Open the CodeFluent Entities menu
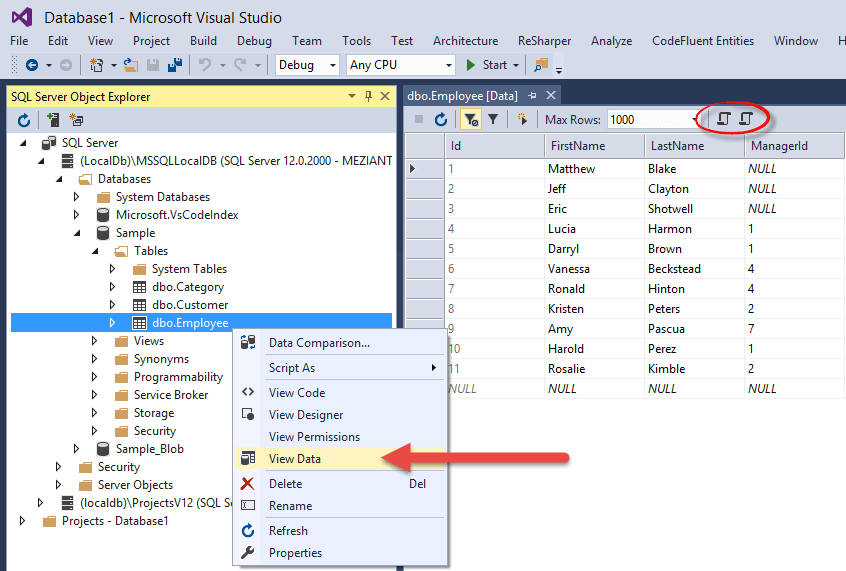This screenshot has height=571, width=846. tap(703, 41)
